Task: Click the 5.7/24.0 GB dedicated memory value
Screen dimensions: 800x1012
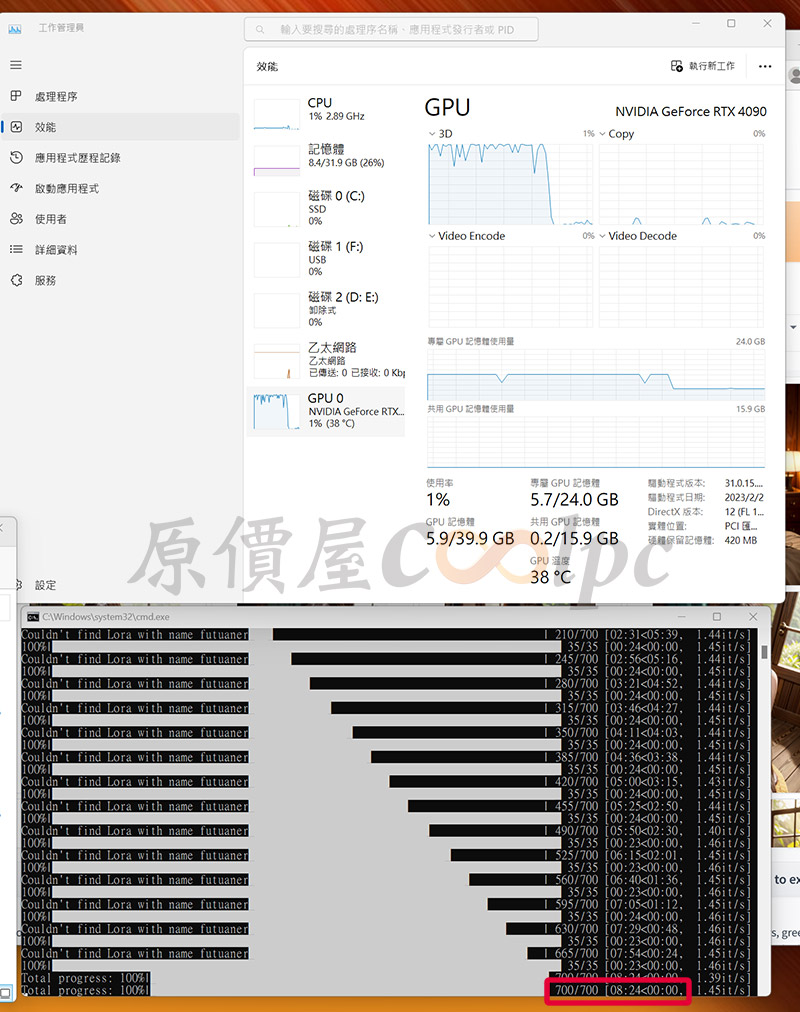Action: pyautogui.click(x=574, y=500)
